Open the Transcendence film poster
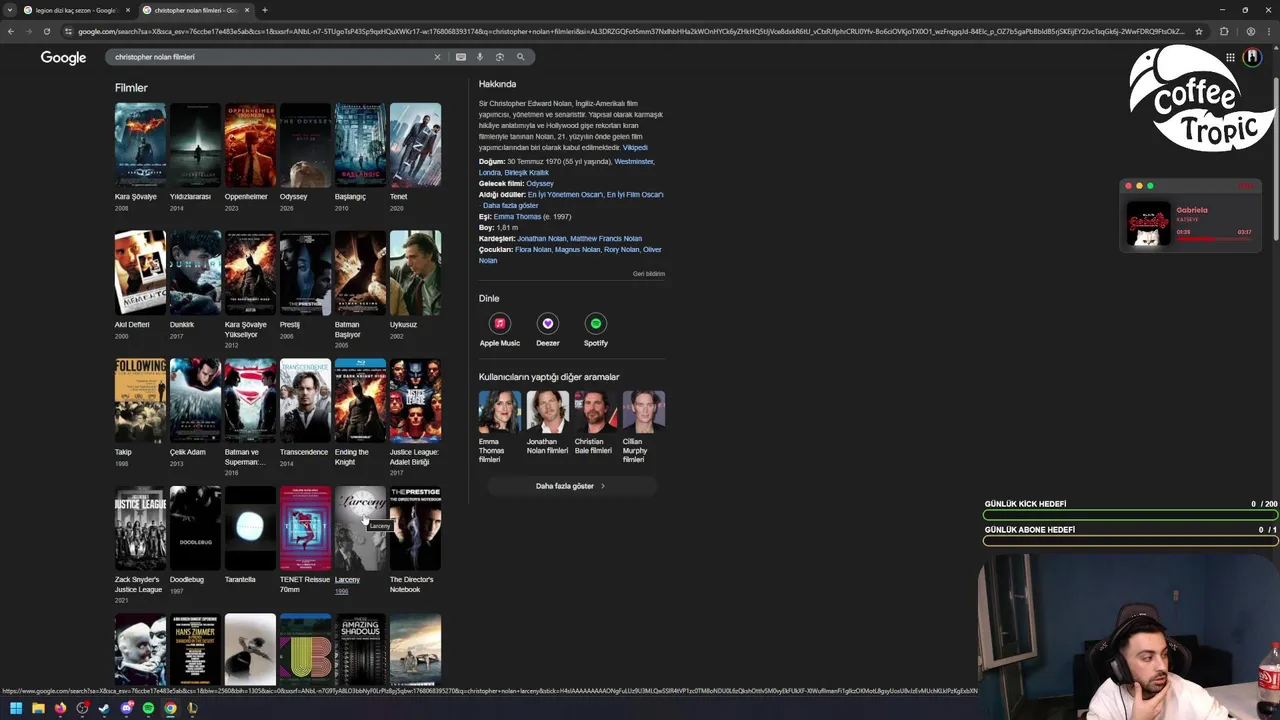Screen dimensions: 1280x720 (305, 401)
